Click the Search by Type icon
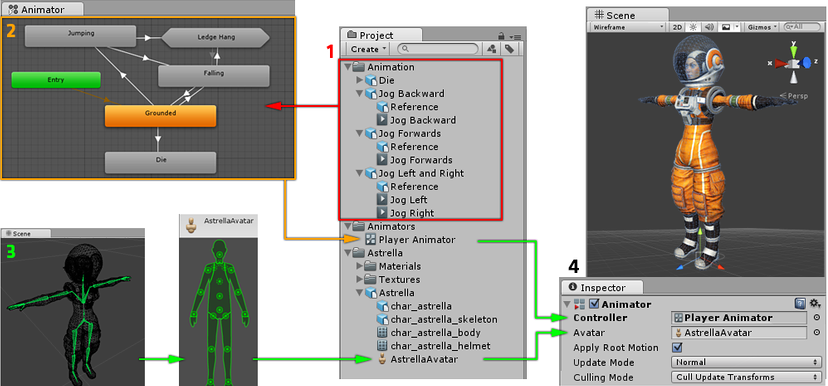Image resolution: width=828 pixels, height=386 pixels. [x=492, y=49]
